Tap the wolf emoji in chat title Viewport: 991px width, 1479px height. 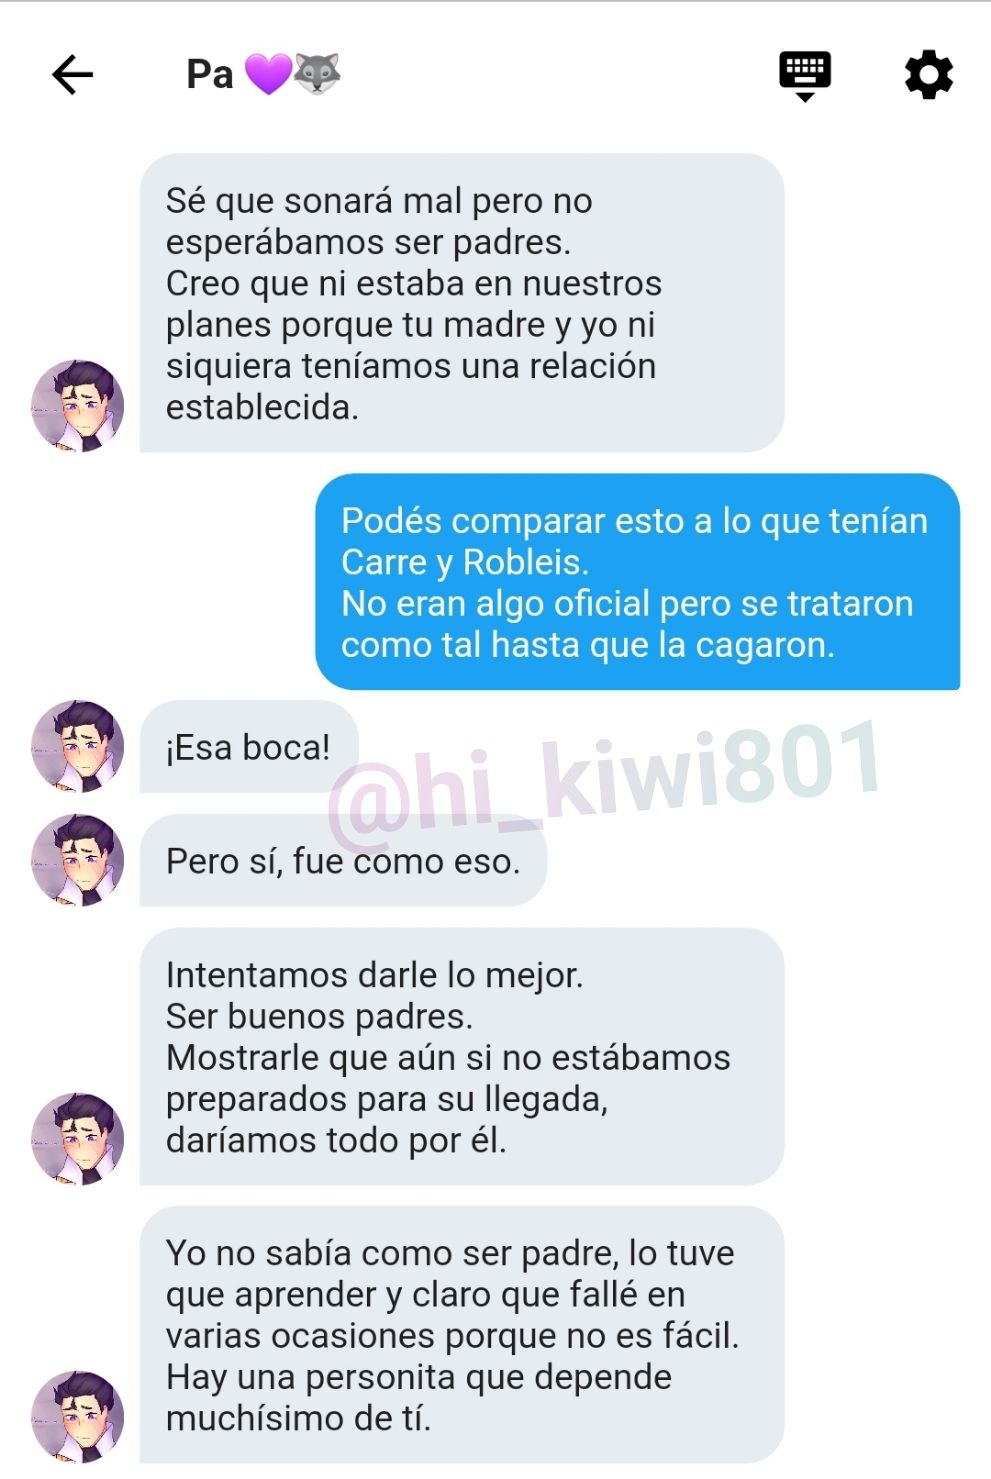318,74
